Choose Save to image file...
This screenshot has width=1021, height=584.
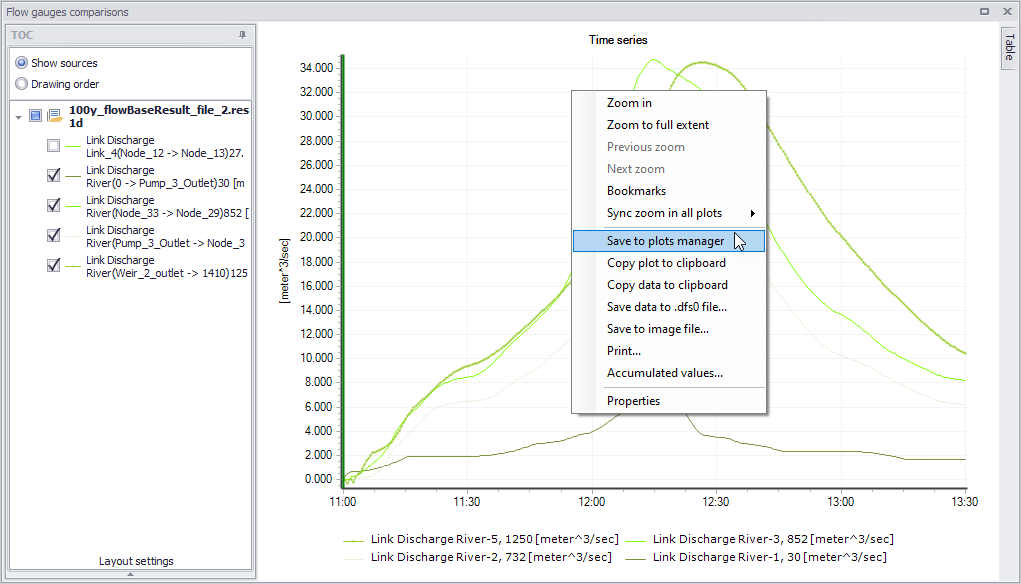[x=669, y=329]
